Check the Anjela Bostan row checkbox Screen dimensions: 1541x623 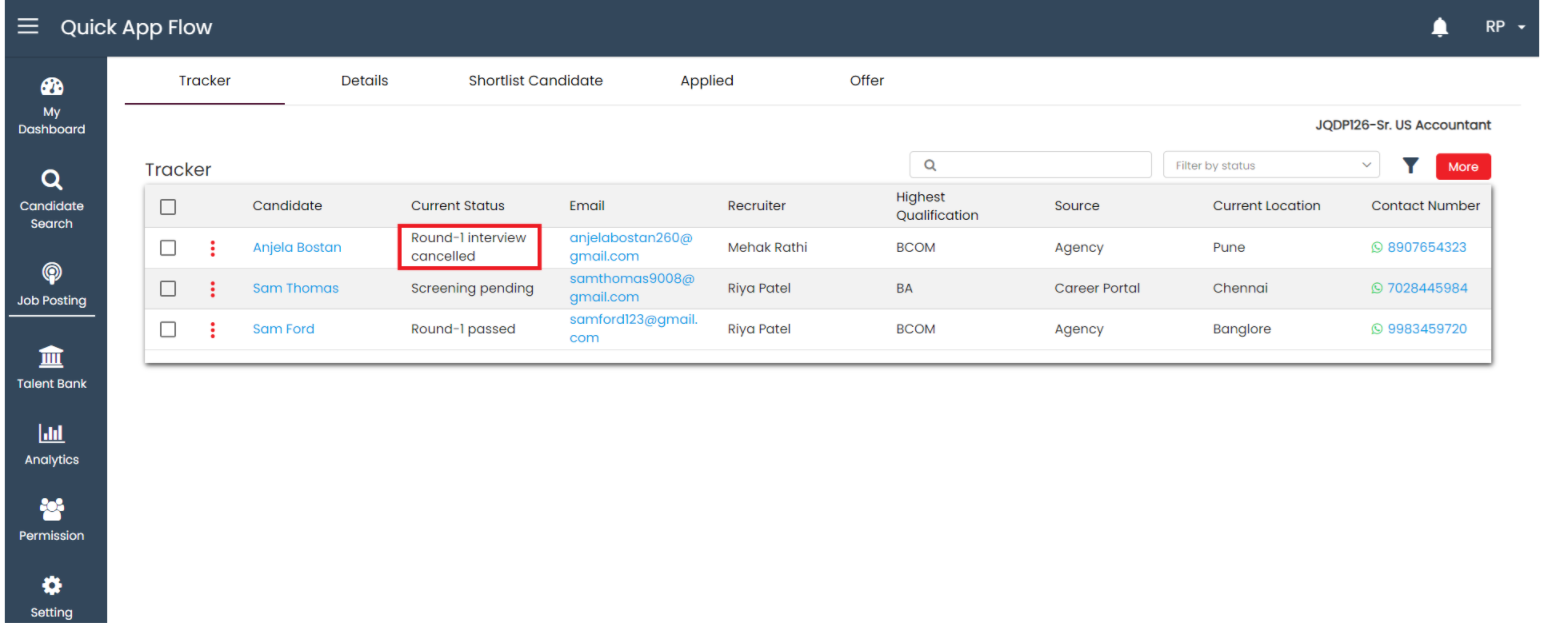(168, 248)
